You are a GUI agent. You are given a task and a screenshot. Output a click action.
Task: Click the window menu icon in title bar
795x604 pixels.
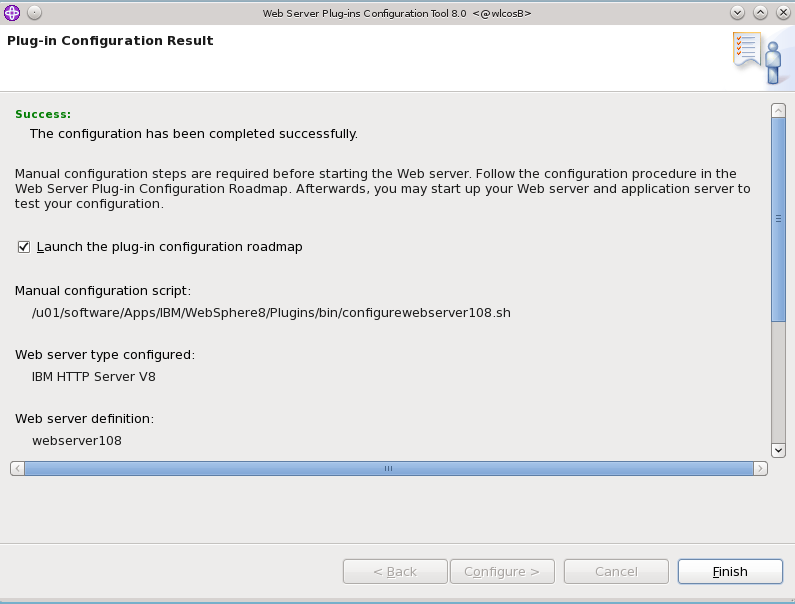point(12,13)
